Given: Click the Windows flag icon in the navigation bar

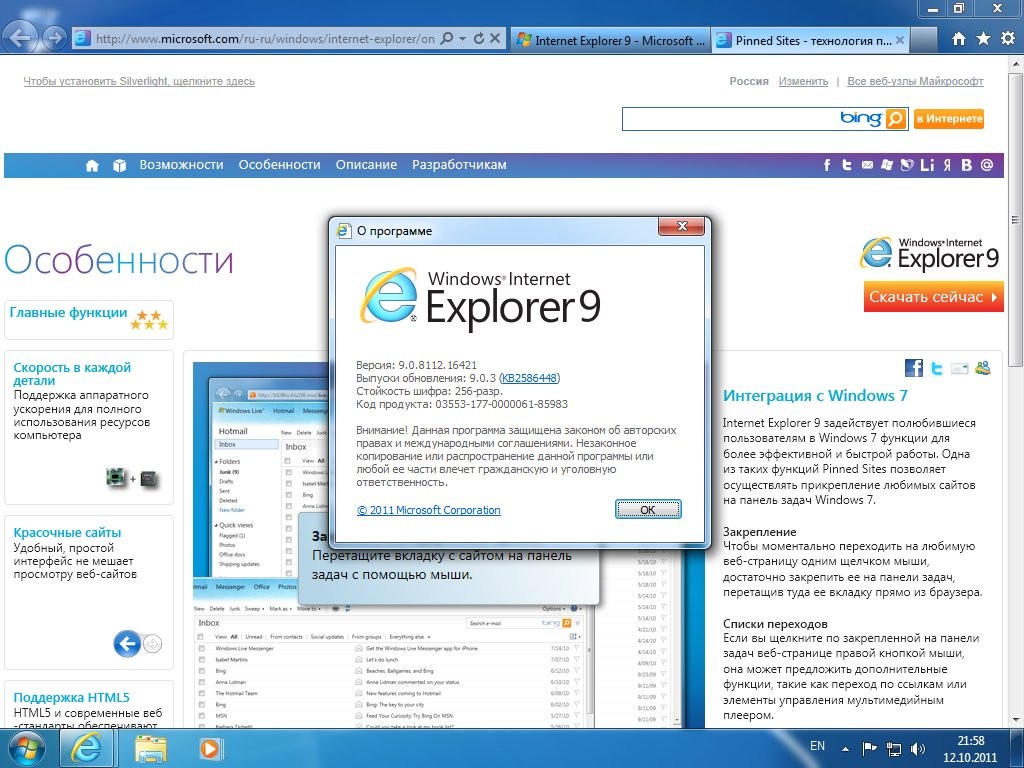Looking at the screenshot, I should (886, 165).
